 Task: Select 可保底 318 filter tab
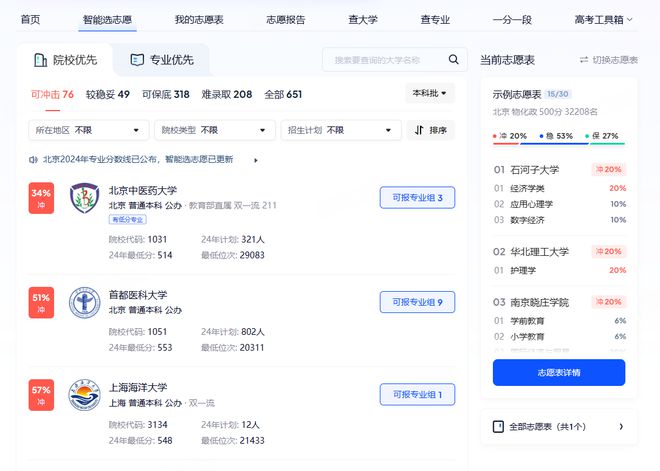point(166,94)
